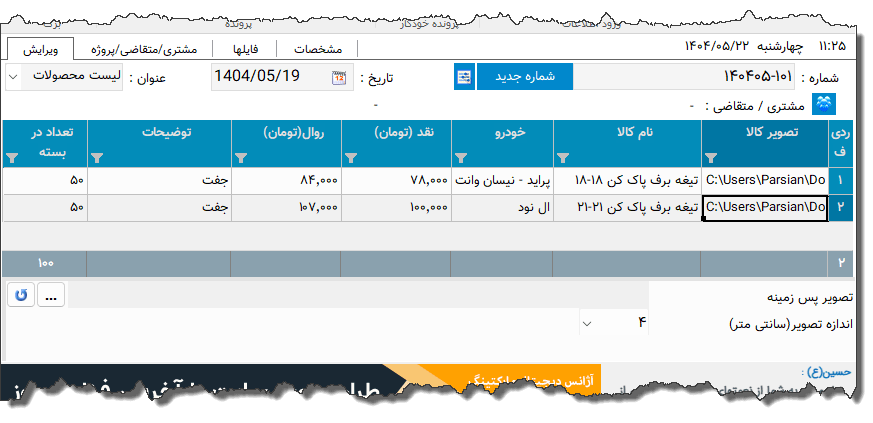Click the reset arrow button for background image

[x=21, y=295]
